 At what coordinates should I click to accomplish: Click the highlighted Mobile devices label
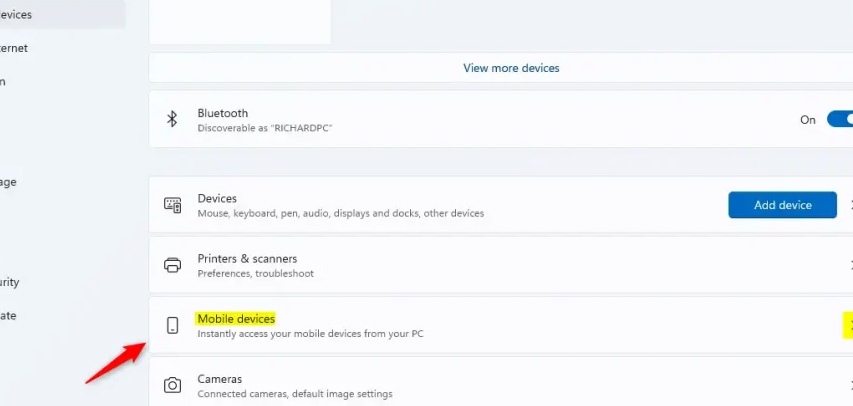click(x=236, y=319)
